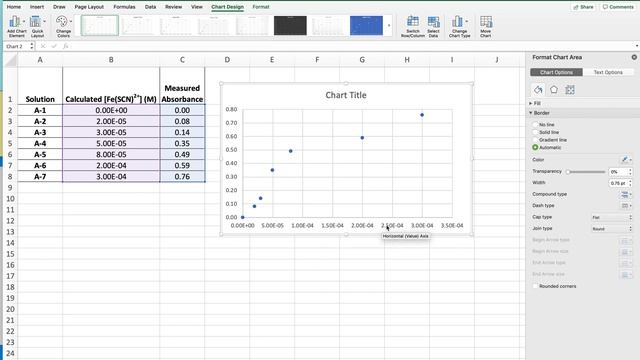Select the first chart style thumbnail
Screen dimensions: 640x360
tap(100, 26)
